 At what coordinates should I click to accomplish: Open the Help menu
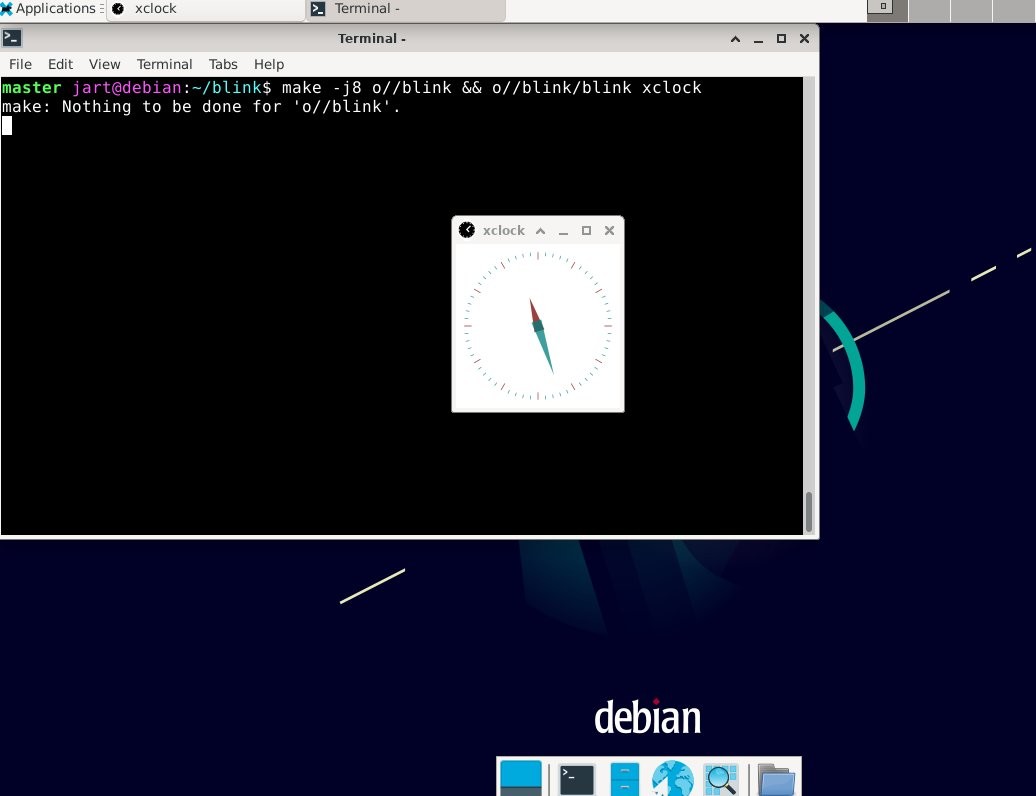269,64
